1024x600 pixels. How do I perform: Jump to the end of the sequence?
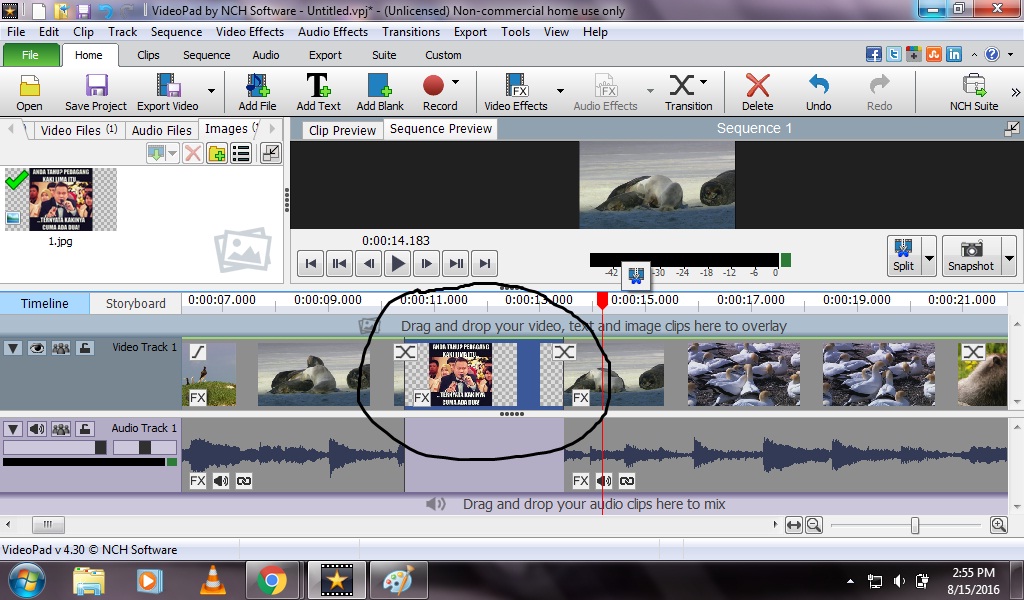coord(485,264)
